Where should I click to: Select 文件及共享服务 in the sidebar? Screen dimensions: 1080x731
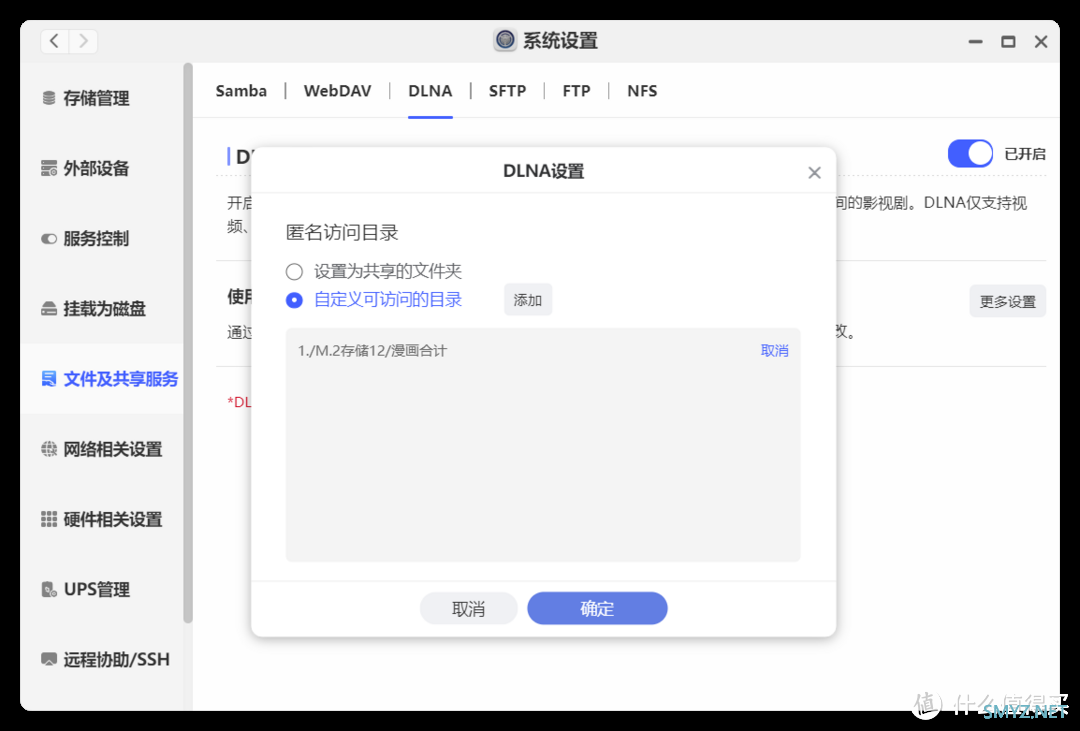click(102, 379)
